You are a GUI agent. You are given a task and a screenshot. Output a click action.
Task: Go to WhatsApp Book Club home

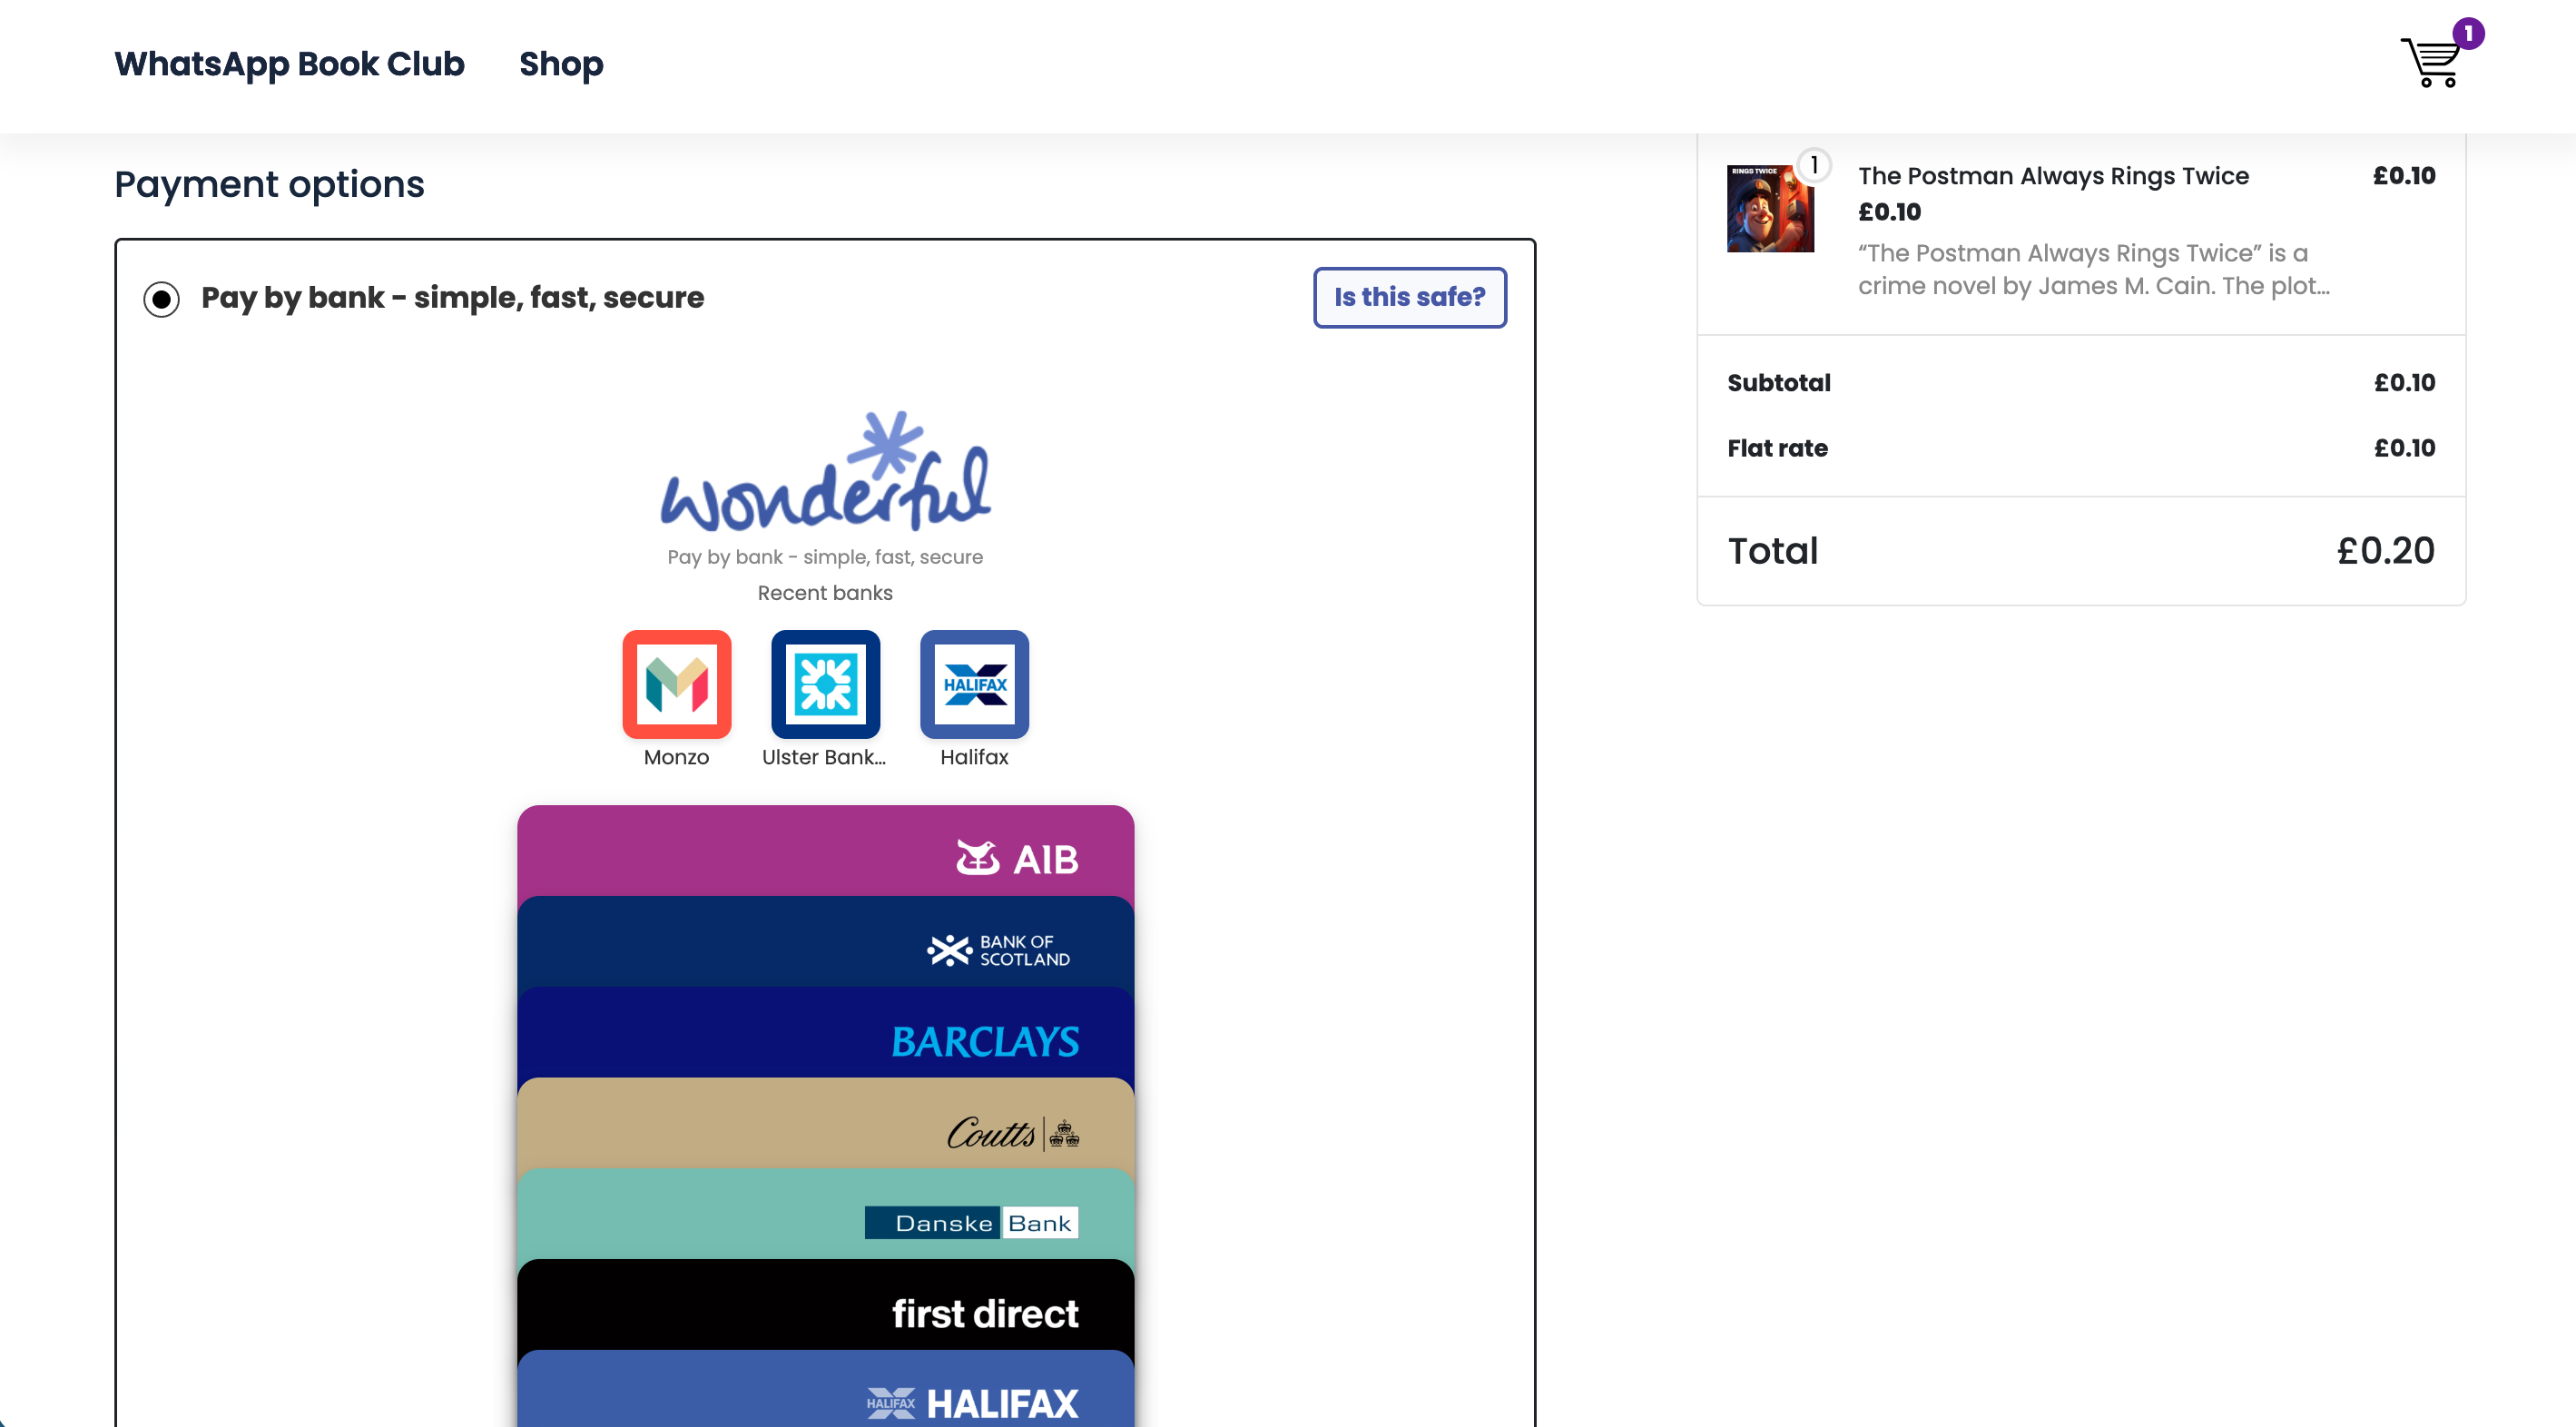pyautogui.click(x=289, y=64)
